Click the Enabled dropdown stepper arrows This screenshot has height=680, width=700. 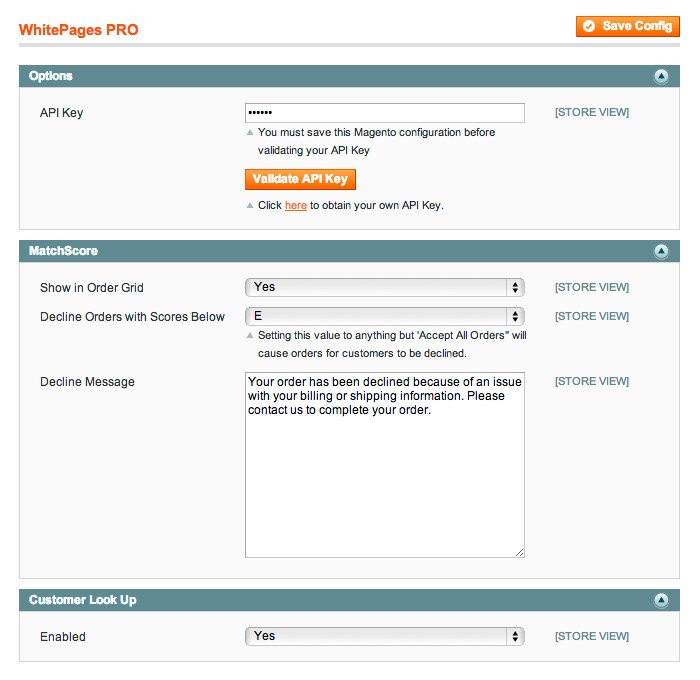[515, 636]
